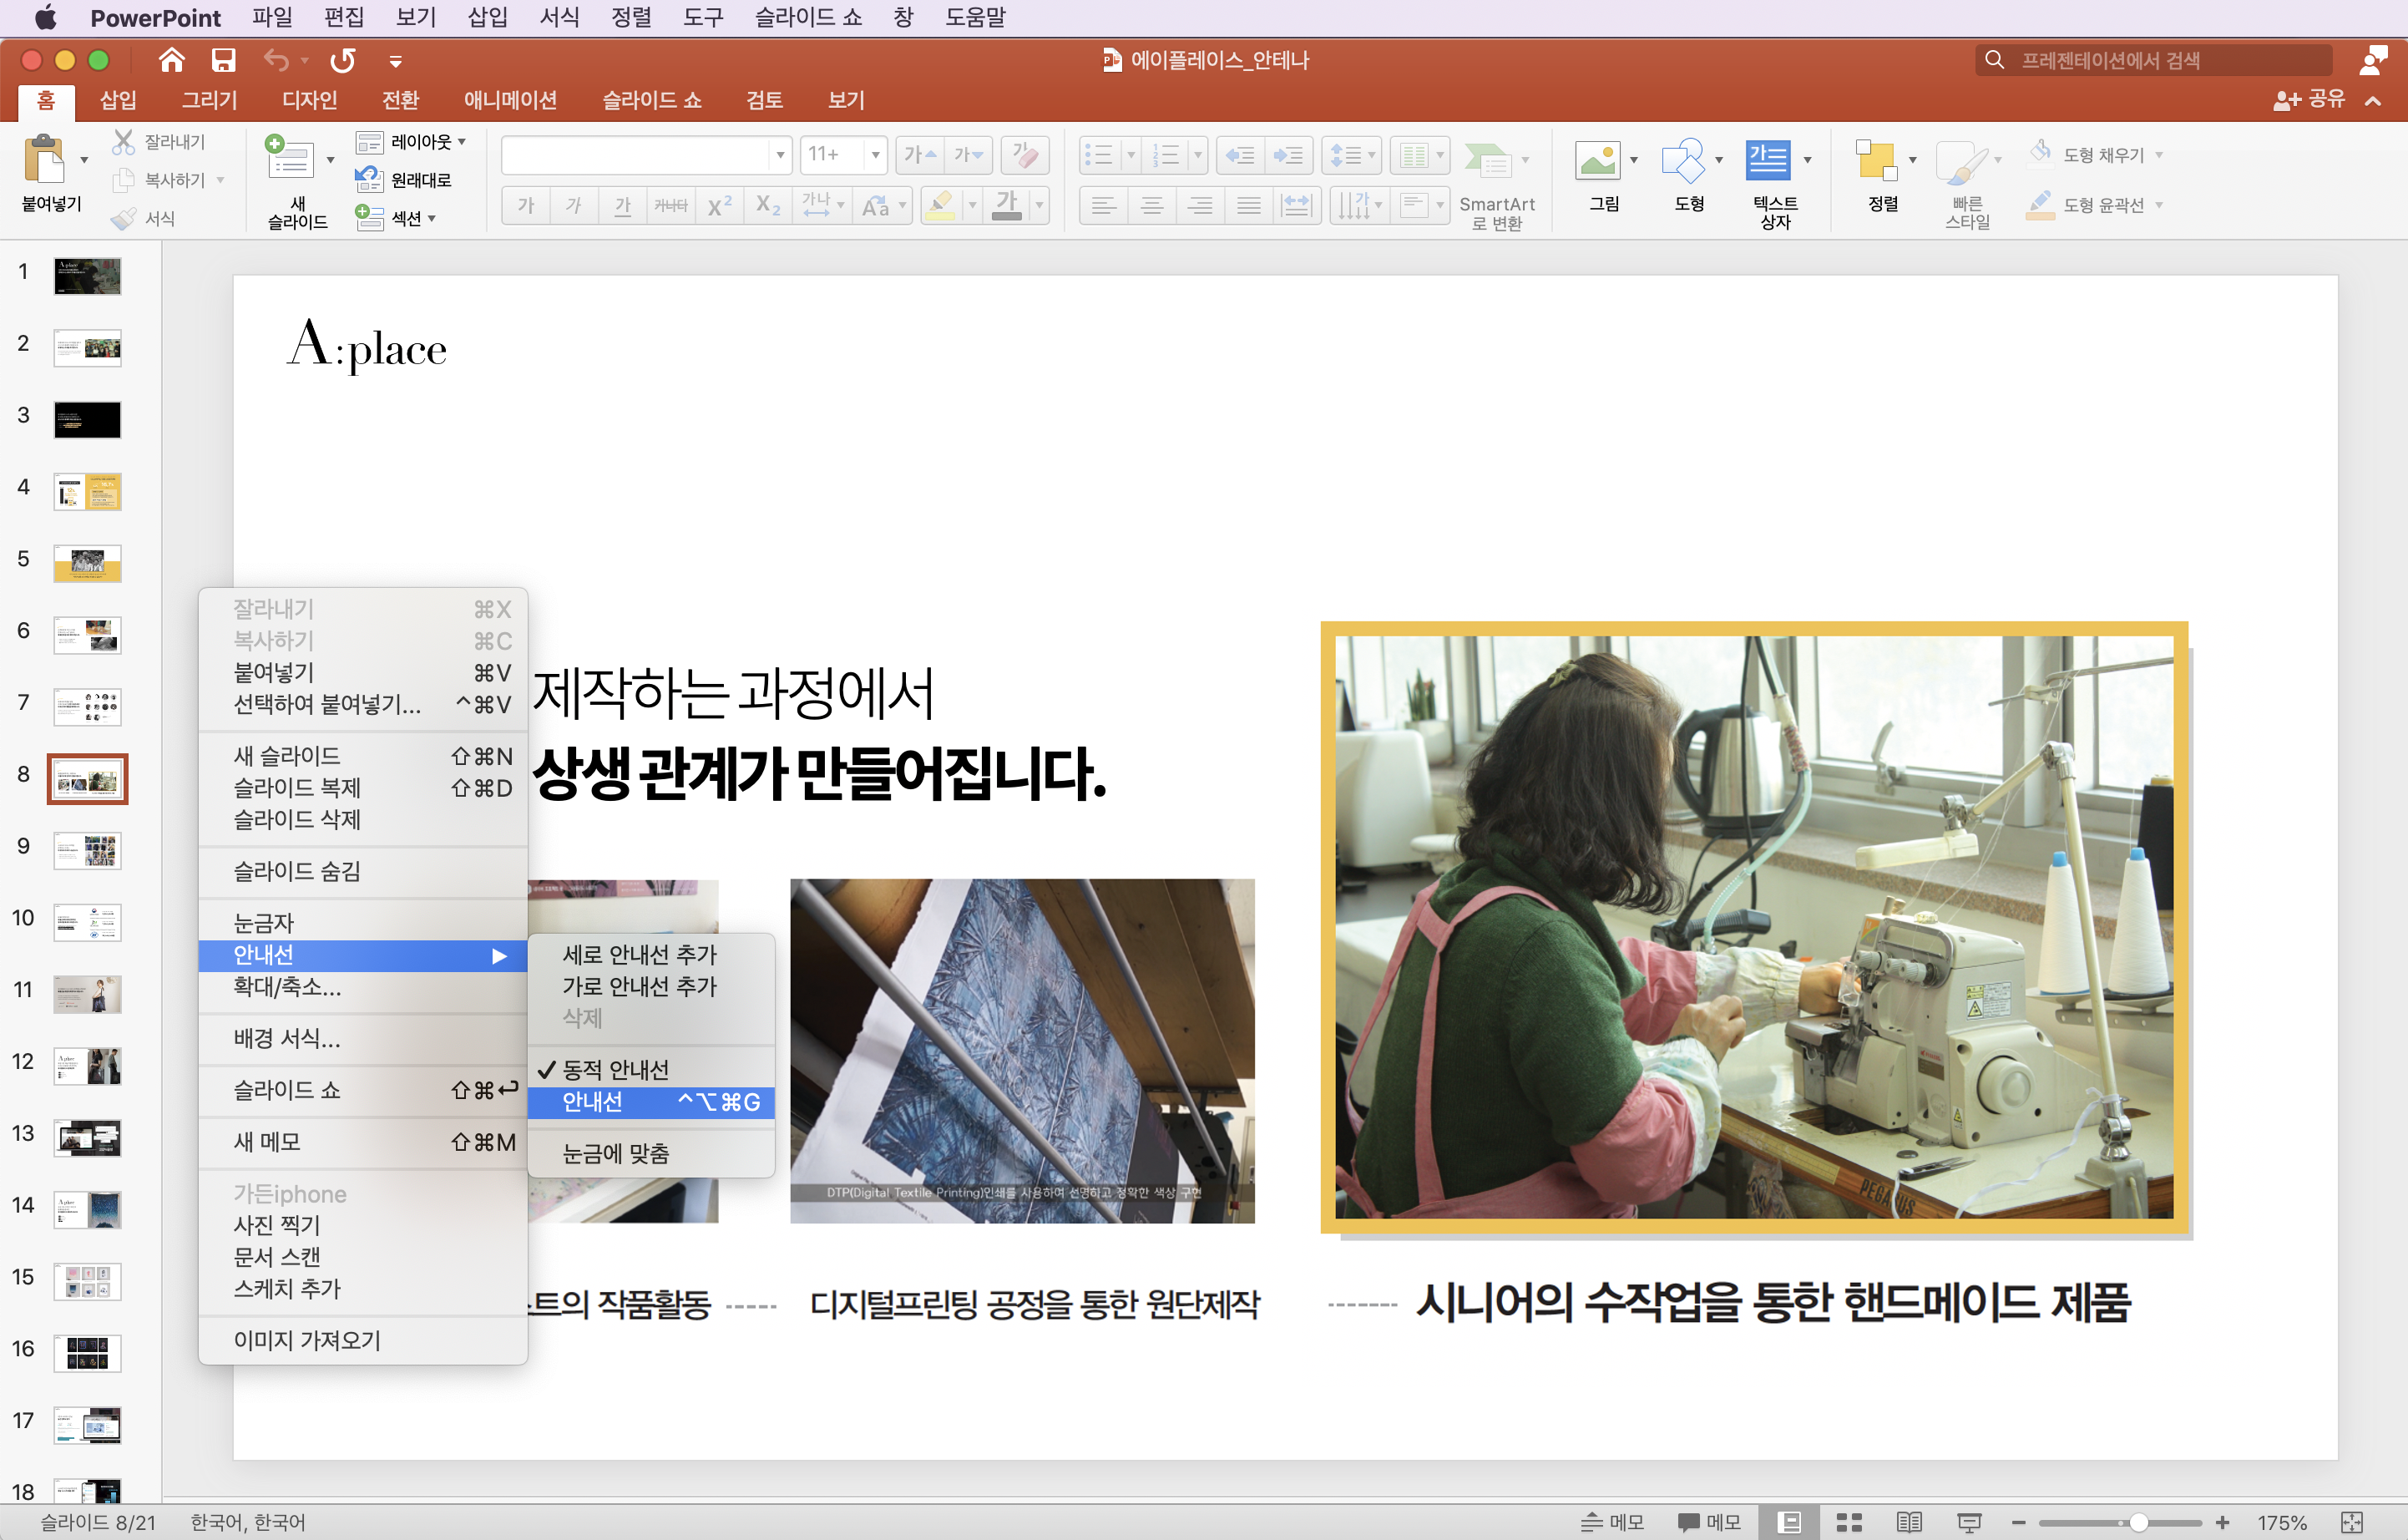
Task: Select 배경 서식... from context menu
Action: 287,1039
